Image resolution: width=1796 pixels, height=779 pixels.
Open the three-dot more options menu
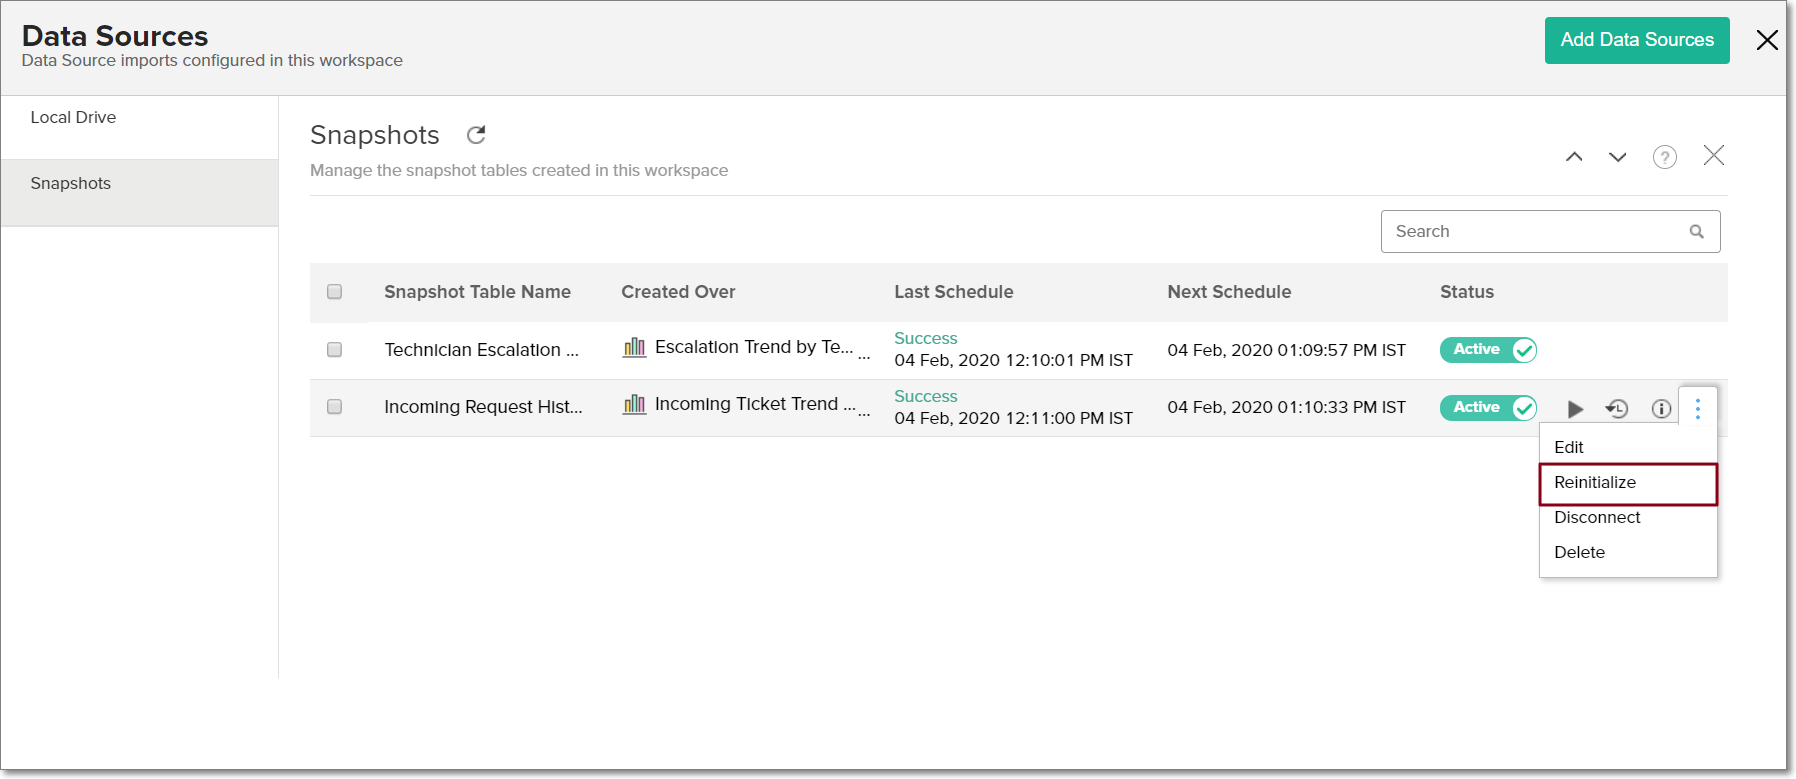[1697, 408]
